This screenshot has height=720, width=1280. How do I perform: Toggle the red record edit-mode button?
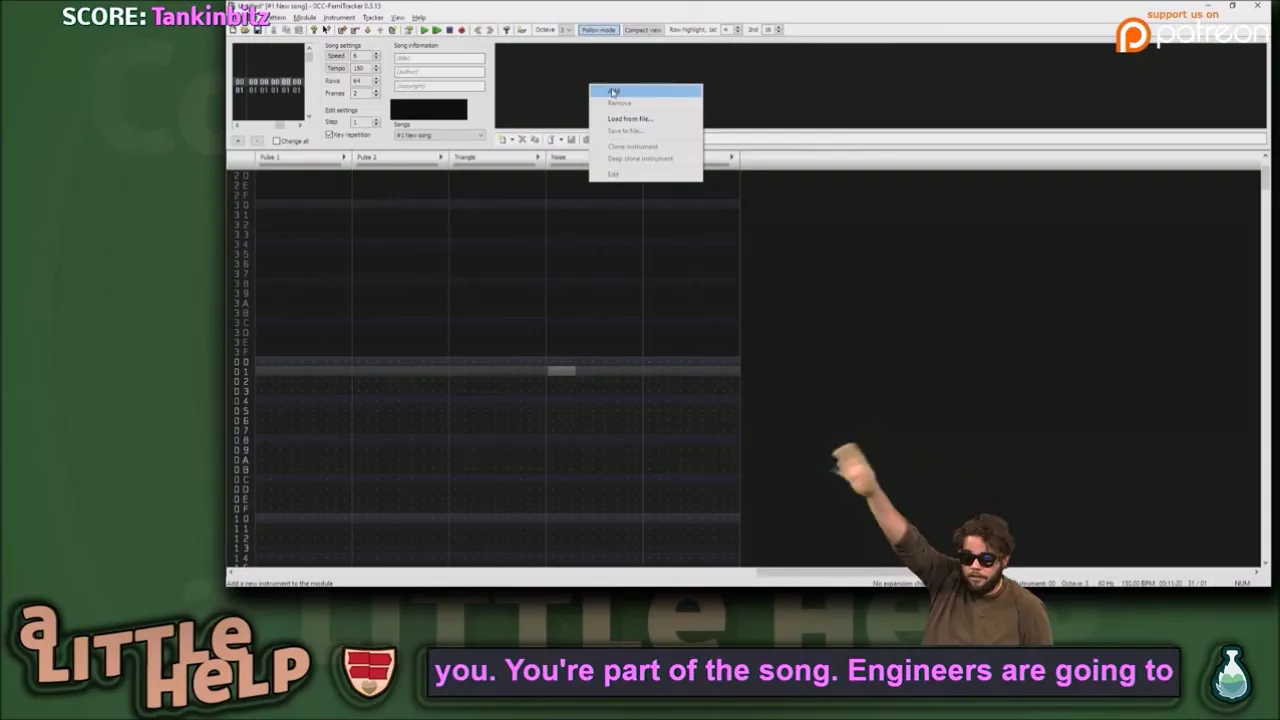[462, 30]
